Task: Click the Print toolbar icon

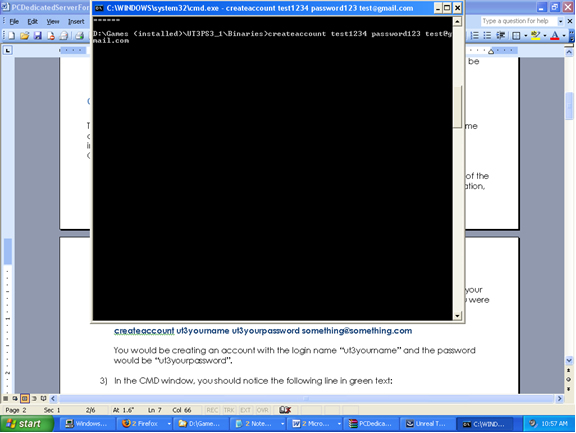Action: [x=79, y=35]
